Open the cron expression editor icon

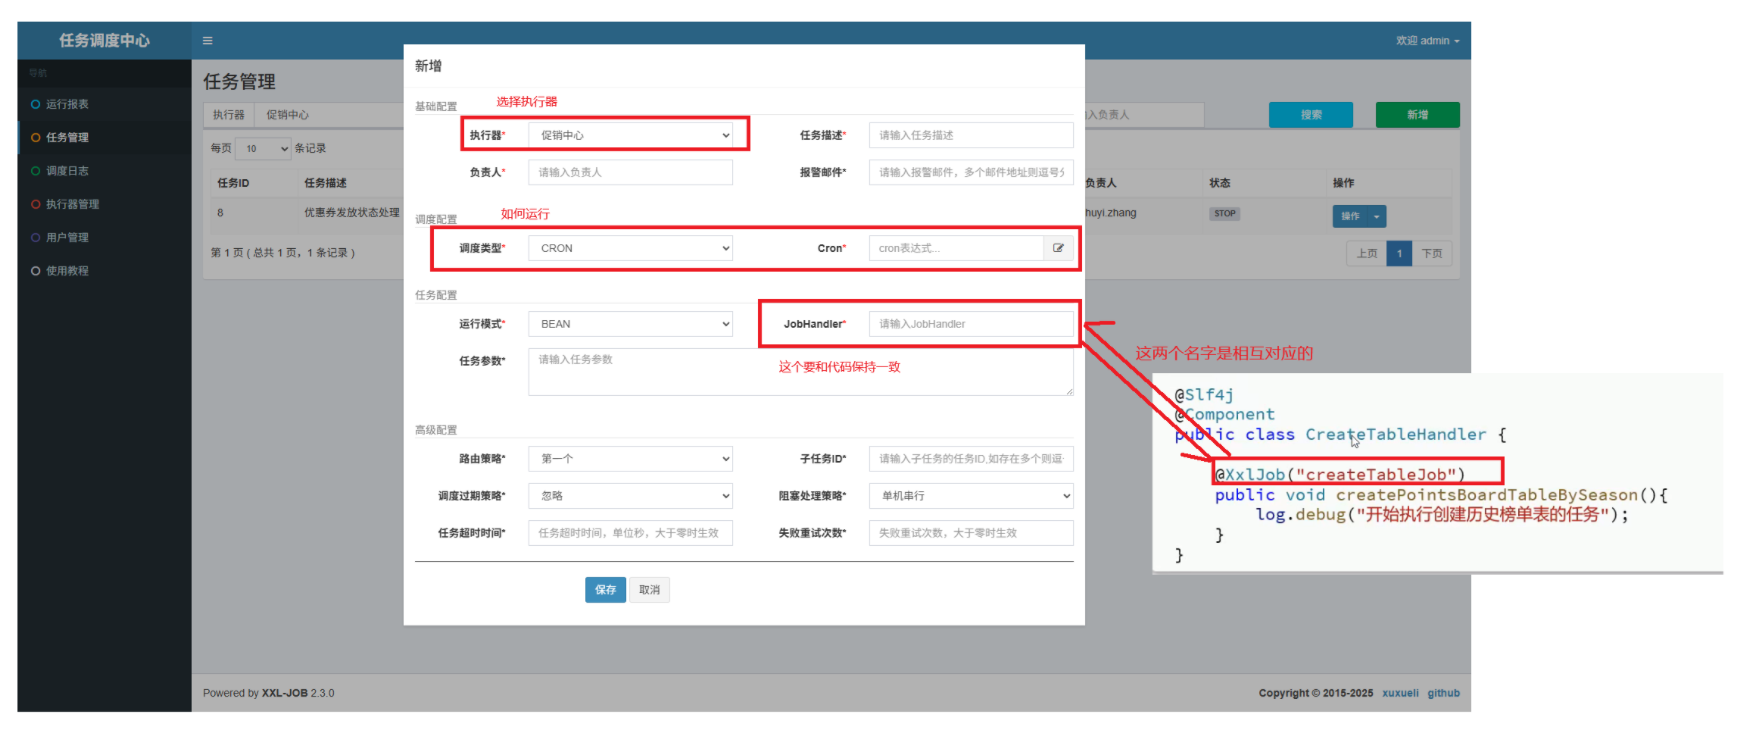(1058, 248)
